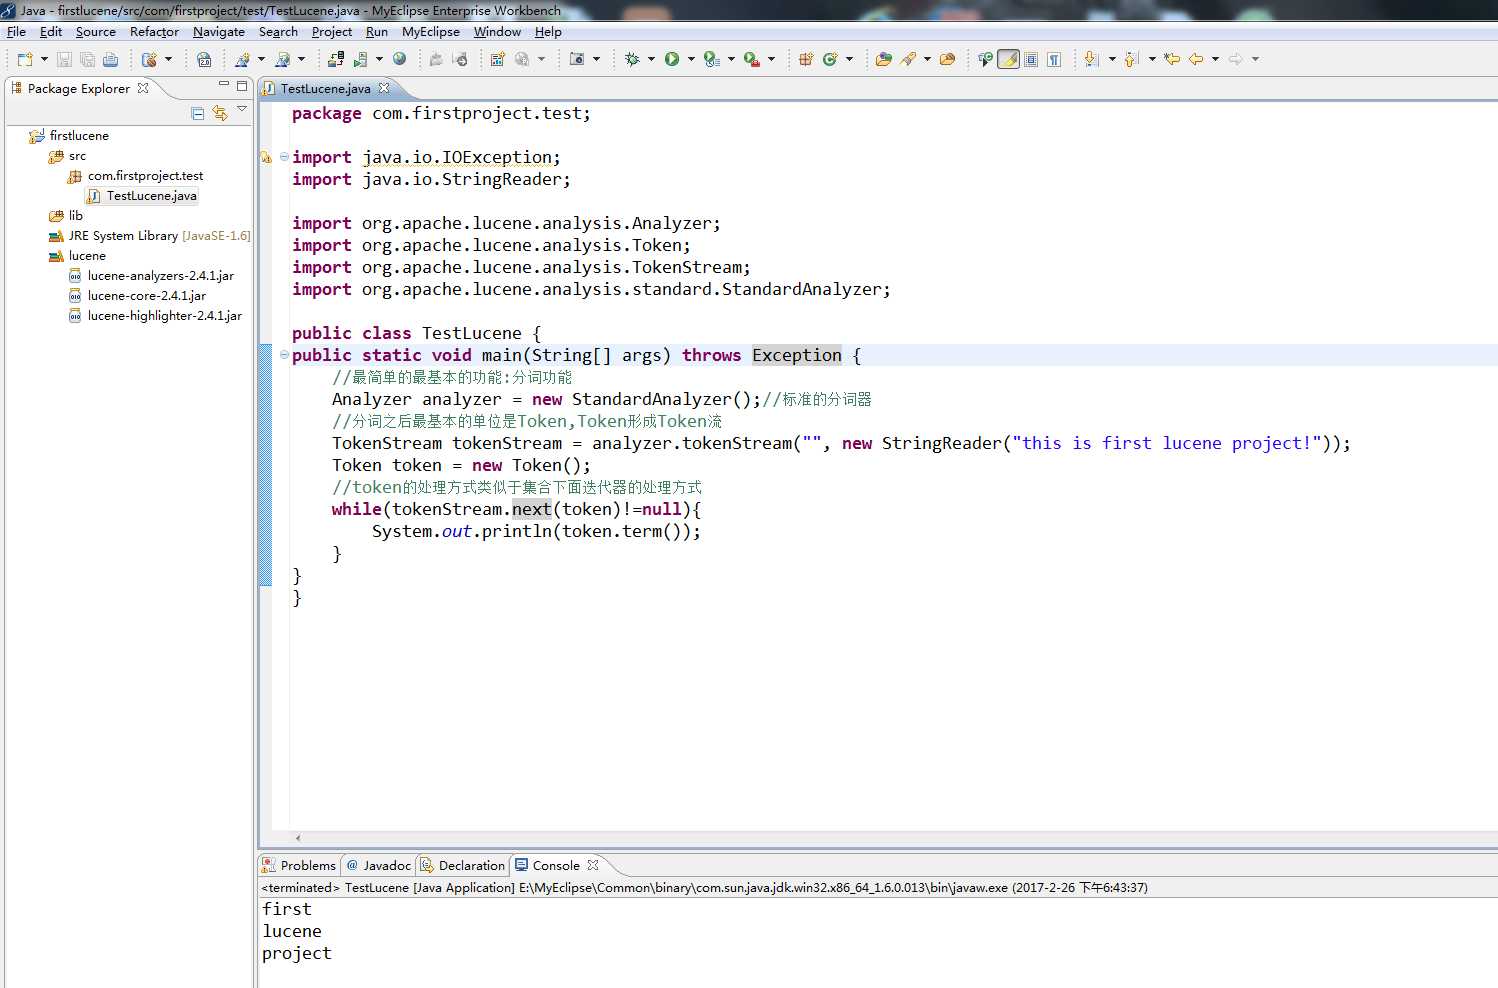Toggle Block Selection Mode icon

(x=1031, y=59)
